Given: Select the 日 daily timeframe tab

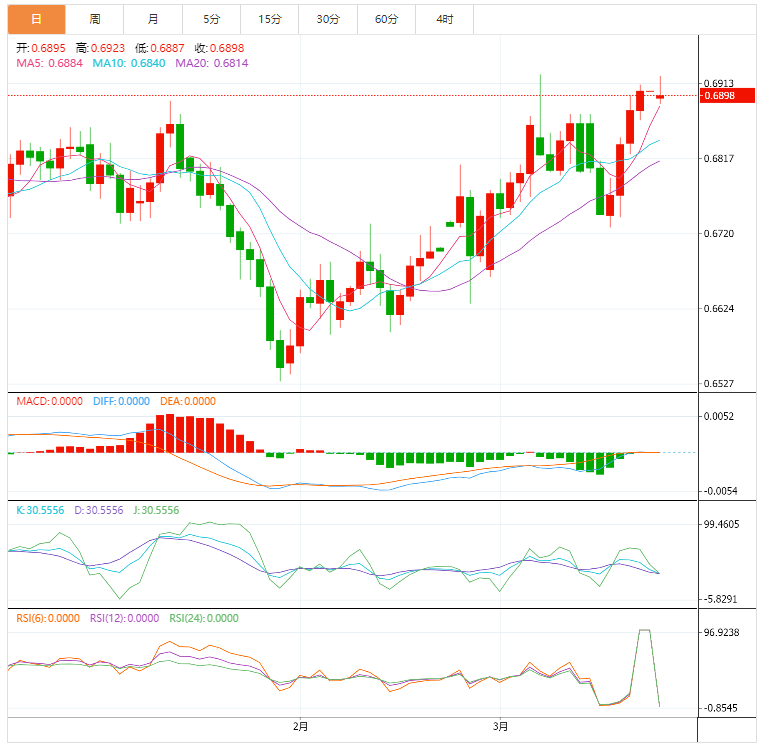Looking at the screenshot, I should pos(36,19).
